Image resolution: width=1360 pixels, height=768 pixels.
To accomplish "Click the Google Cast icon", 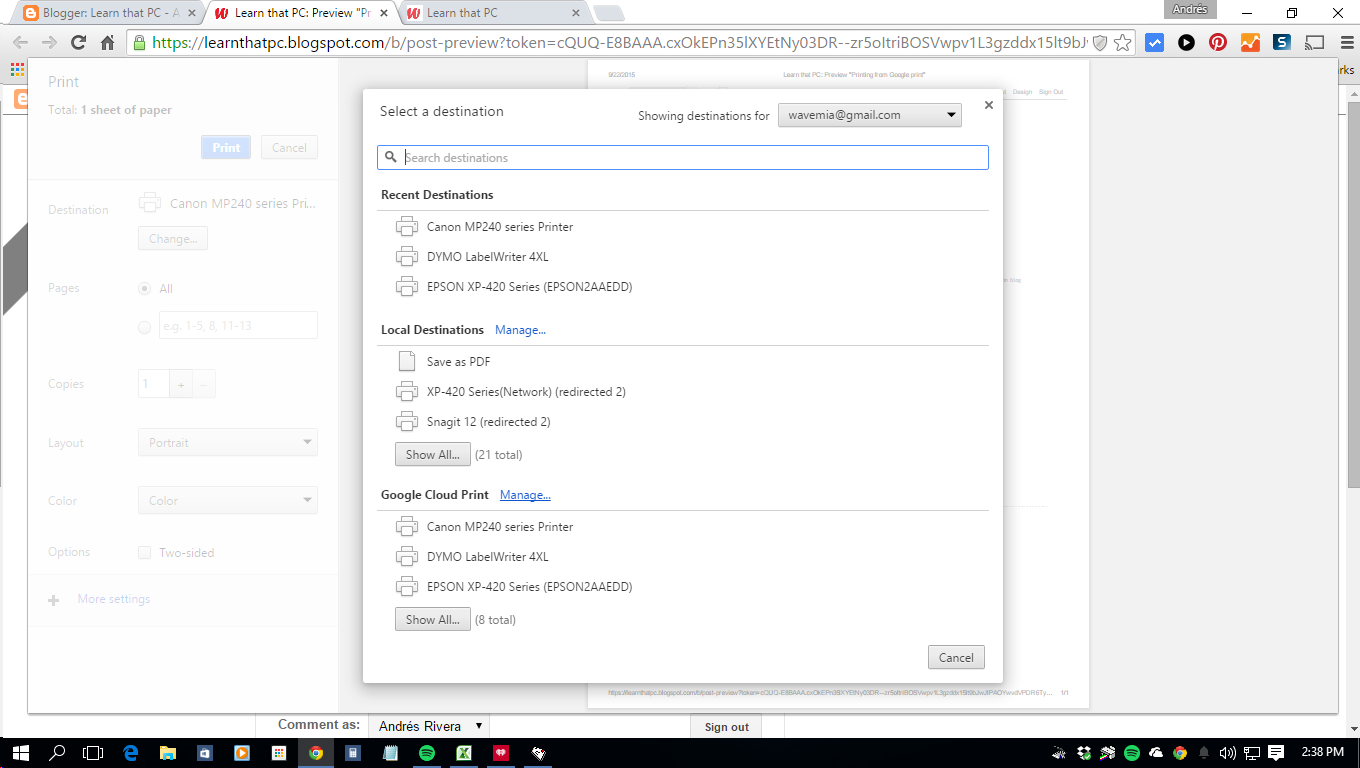I will (x=1315, y=43).
